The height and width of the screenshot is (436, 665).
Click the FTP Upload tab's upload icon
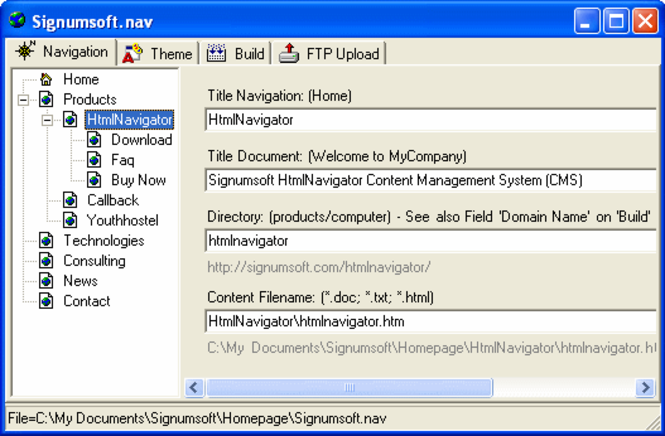pyautogui.click(x=289, y=53)
